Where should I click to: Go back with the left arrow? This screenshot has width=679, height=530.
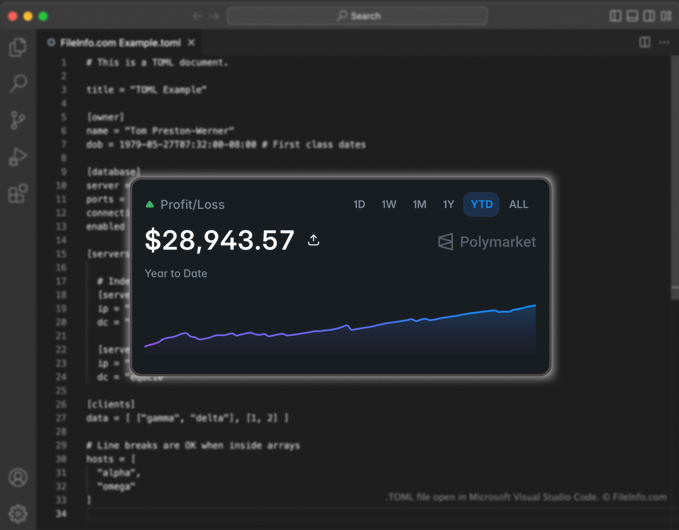pos(197,16)
